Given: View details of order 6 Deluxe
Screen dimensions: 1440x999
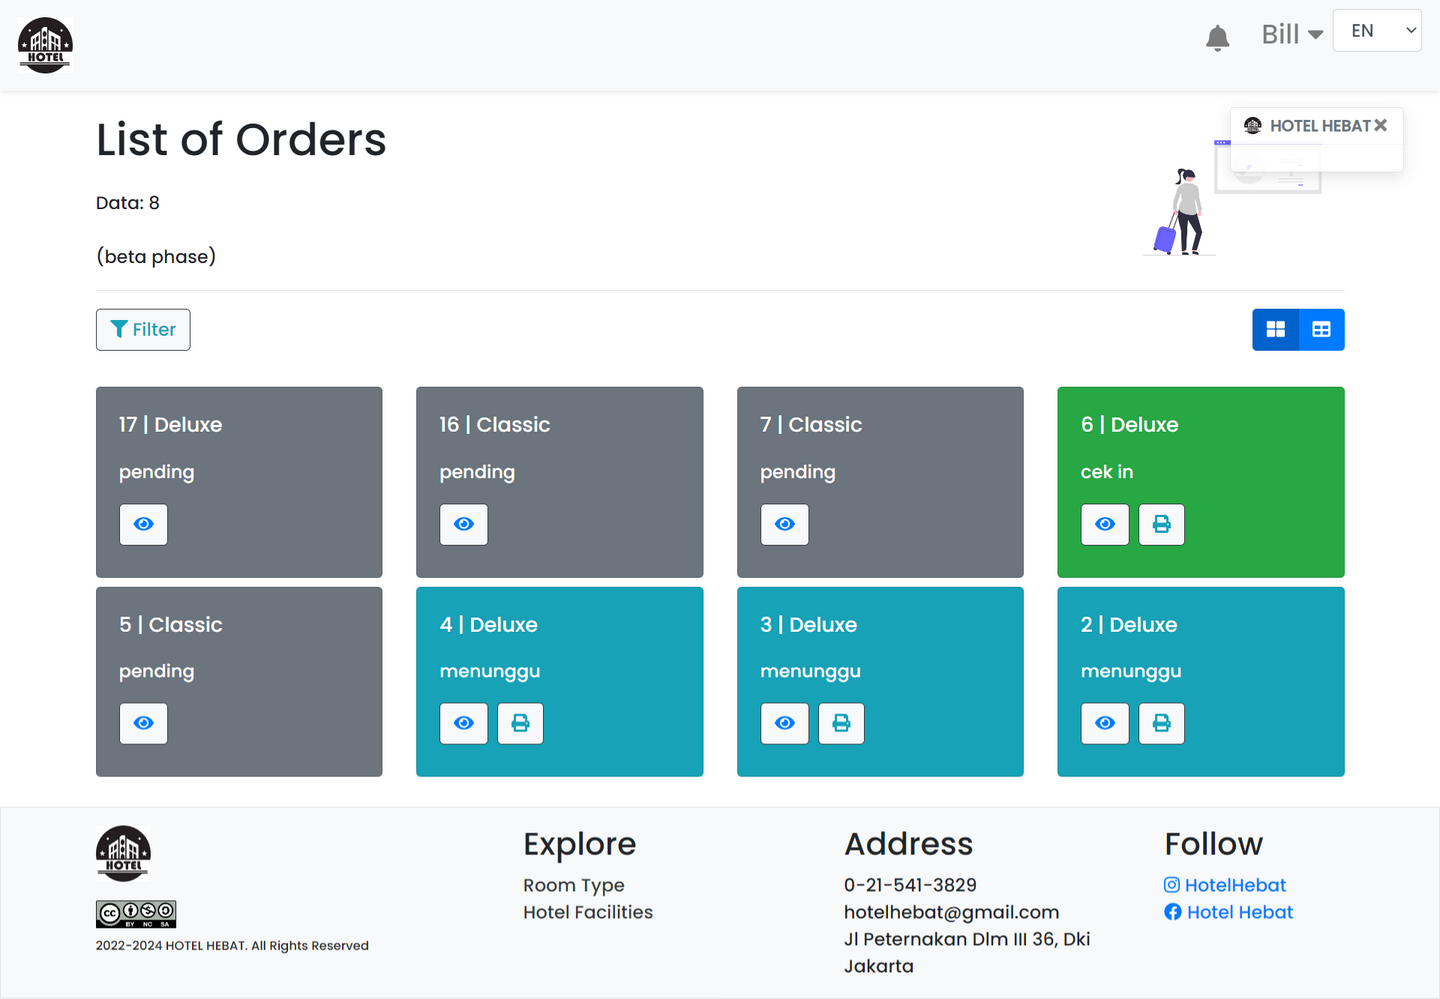Looking at the screenshot, I should (1105, 524).
